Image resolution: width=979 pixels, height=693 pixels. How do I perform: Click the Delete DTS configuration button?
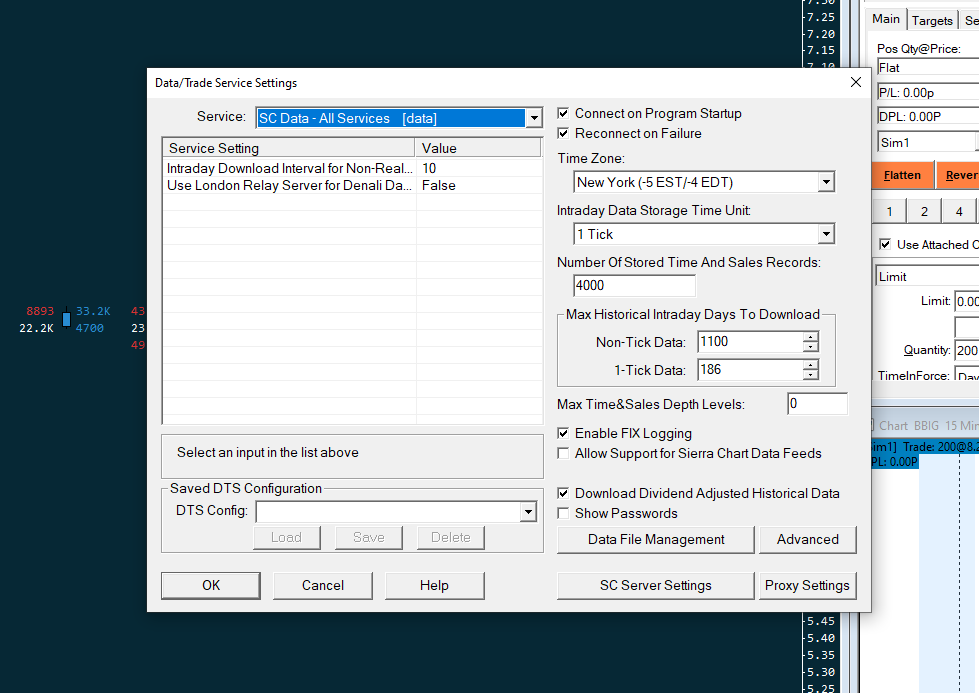coord(451,538)
